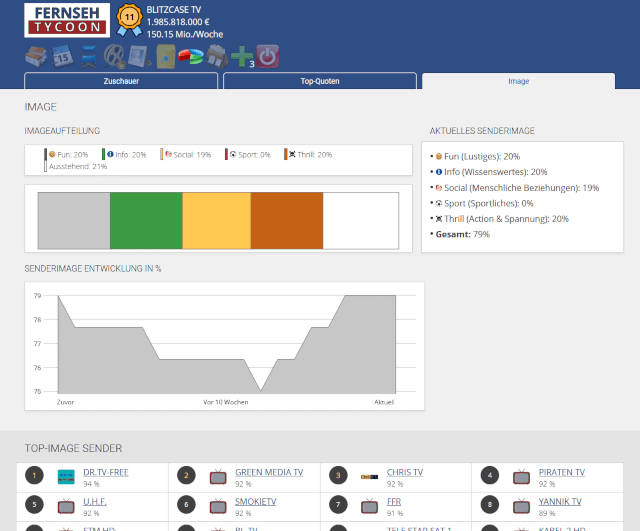Click the Fernseh Tycoon logo
Screen dimensions: 640x531
(x=67, y=20)
